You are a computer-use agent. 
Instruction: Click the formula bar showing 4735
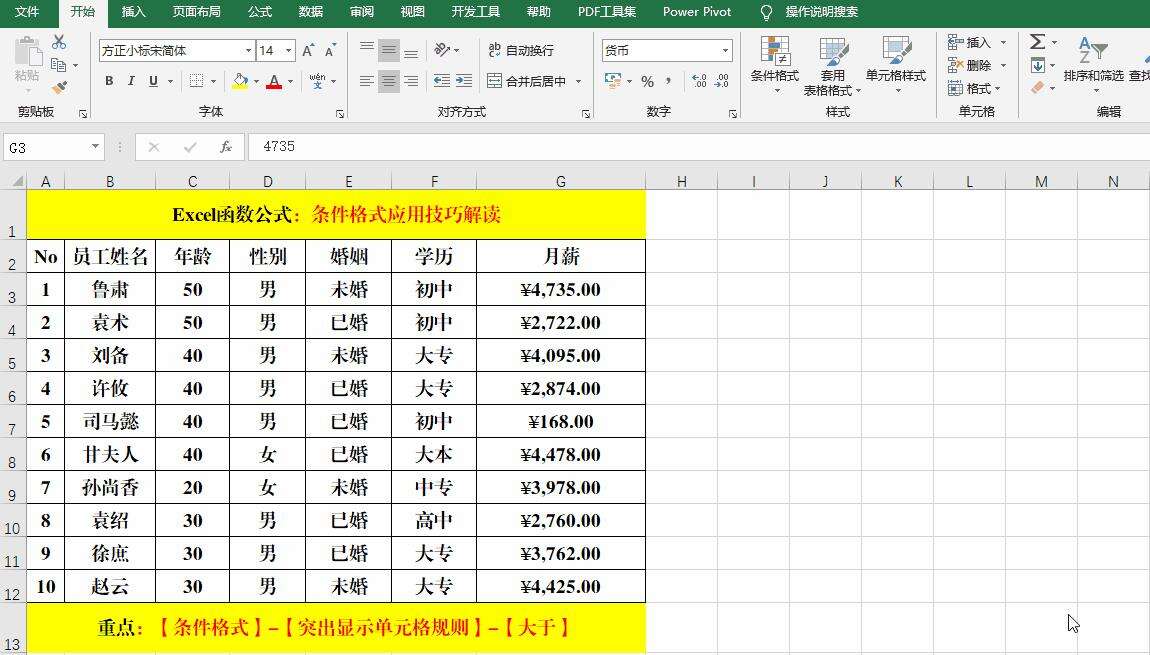(698, 147)
